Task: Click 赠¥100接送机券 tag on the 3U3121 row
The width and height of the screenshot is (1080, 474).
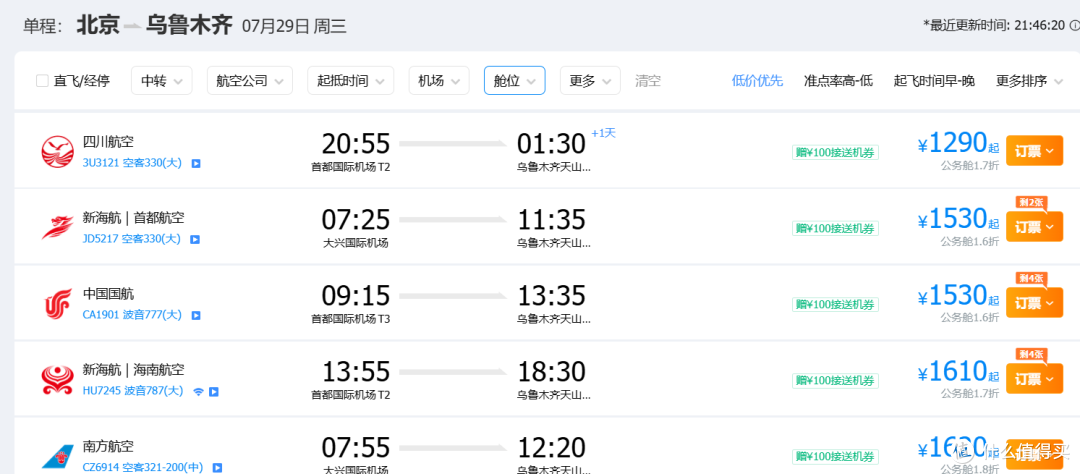Action: pos(835,152)
